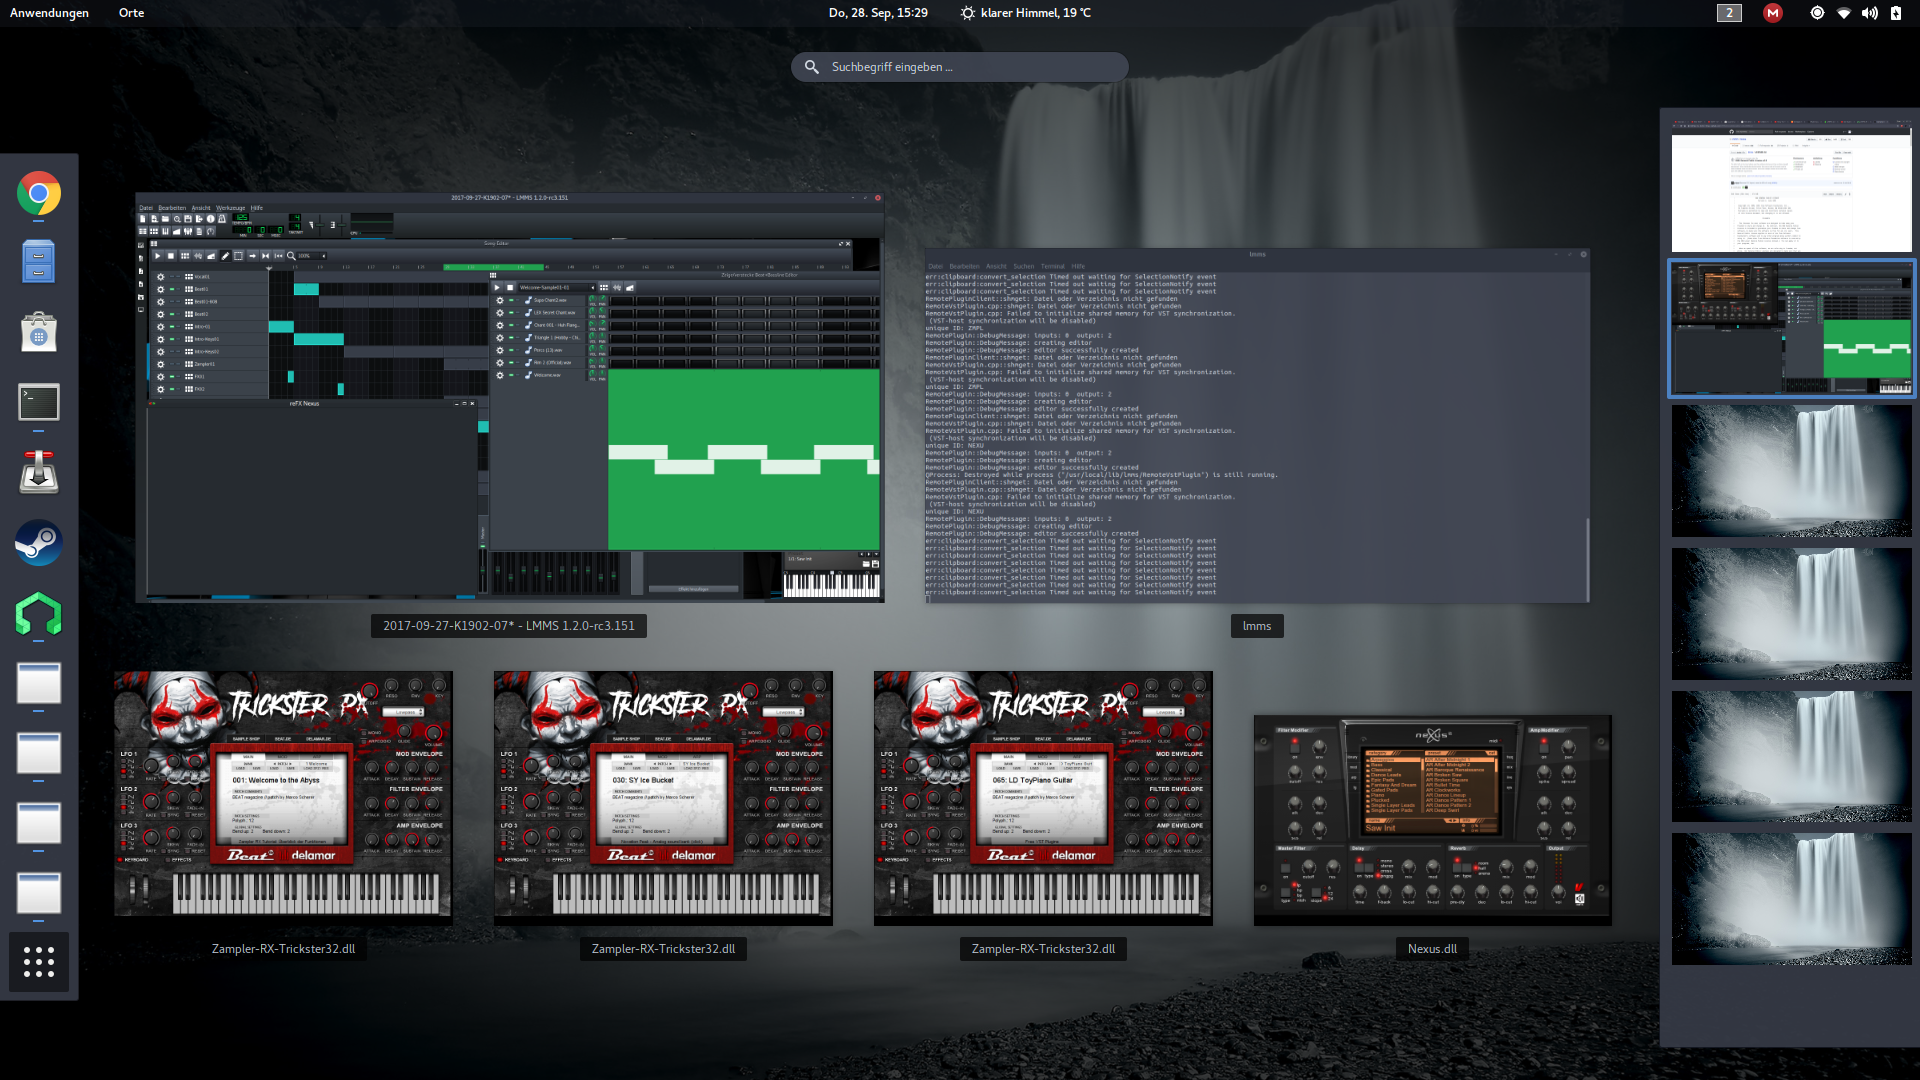Toggle mute on the Beat01 track
1920x1080 pixels.
click(x=172, y=289)
